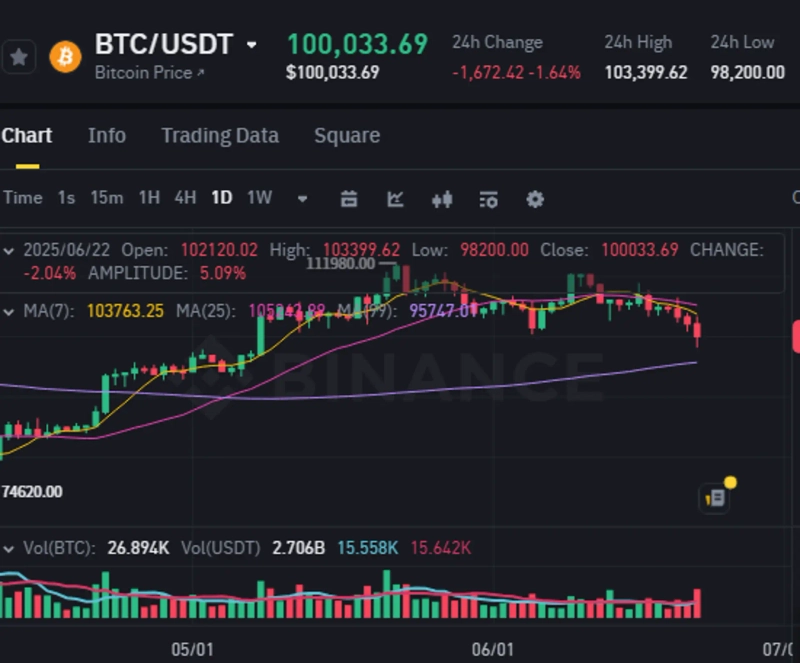Expand more time intervals dropdown arrow
Screen dimensions: 800x663
(303, 198)
